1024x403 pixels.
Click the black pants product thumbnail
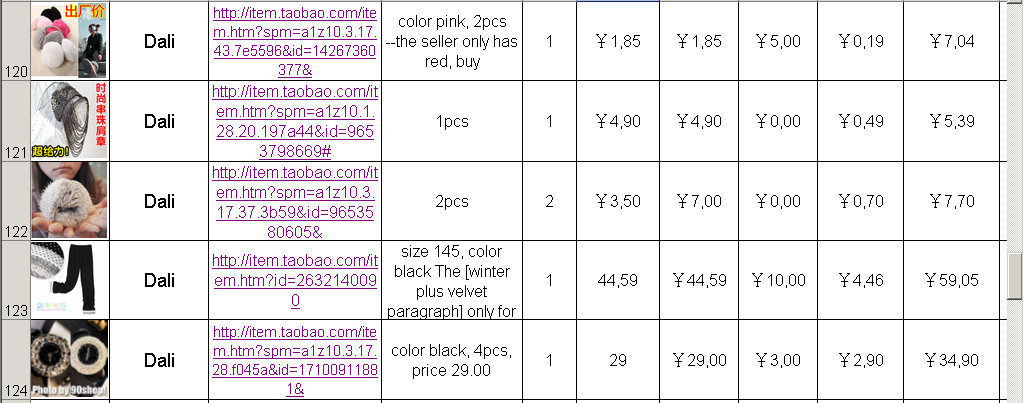click(x=69, y=280)
